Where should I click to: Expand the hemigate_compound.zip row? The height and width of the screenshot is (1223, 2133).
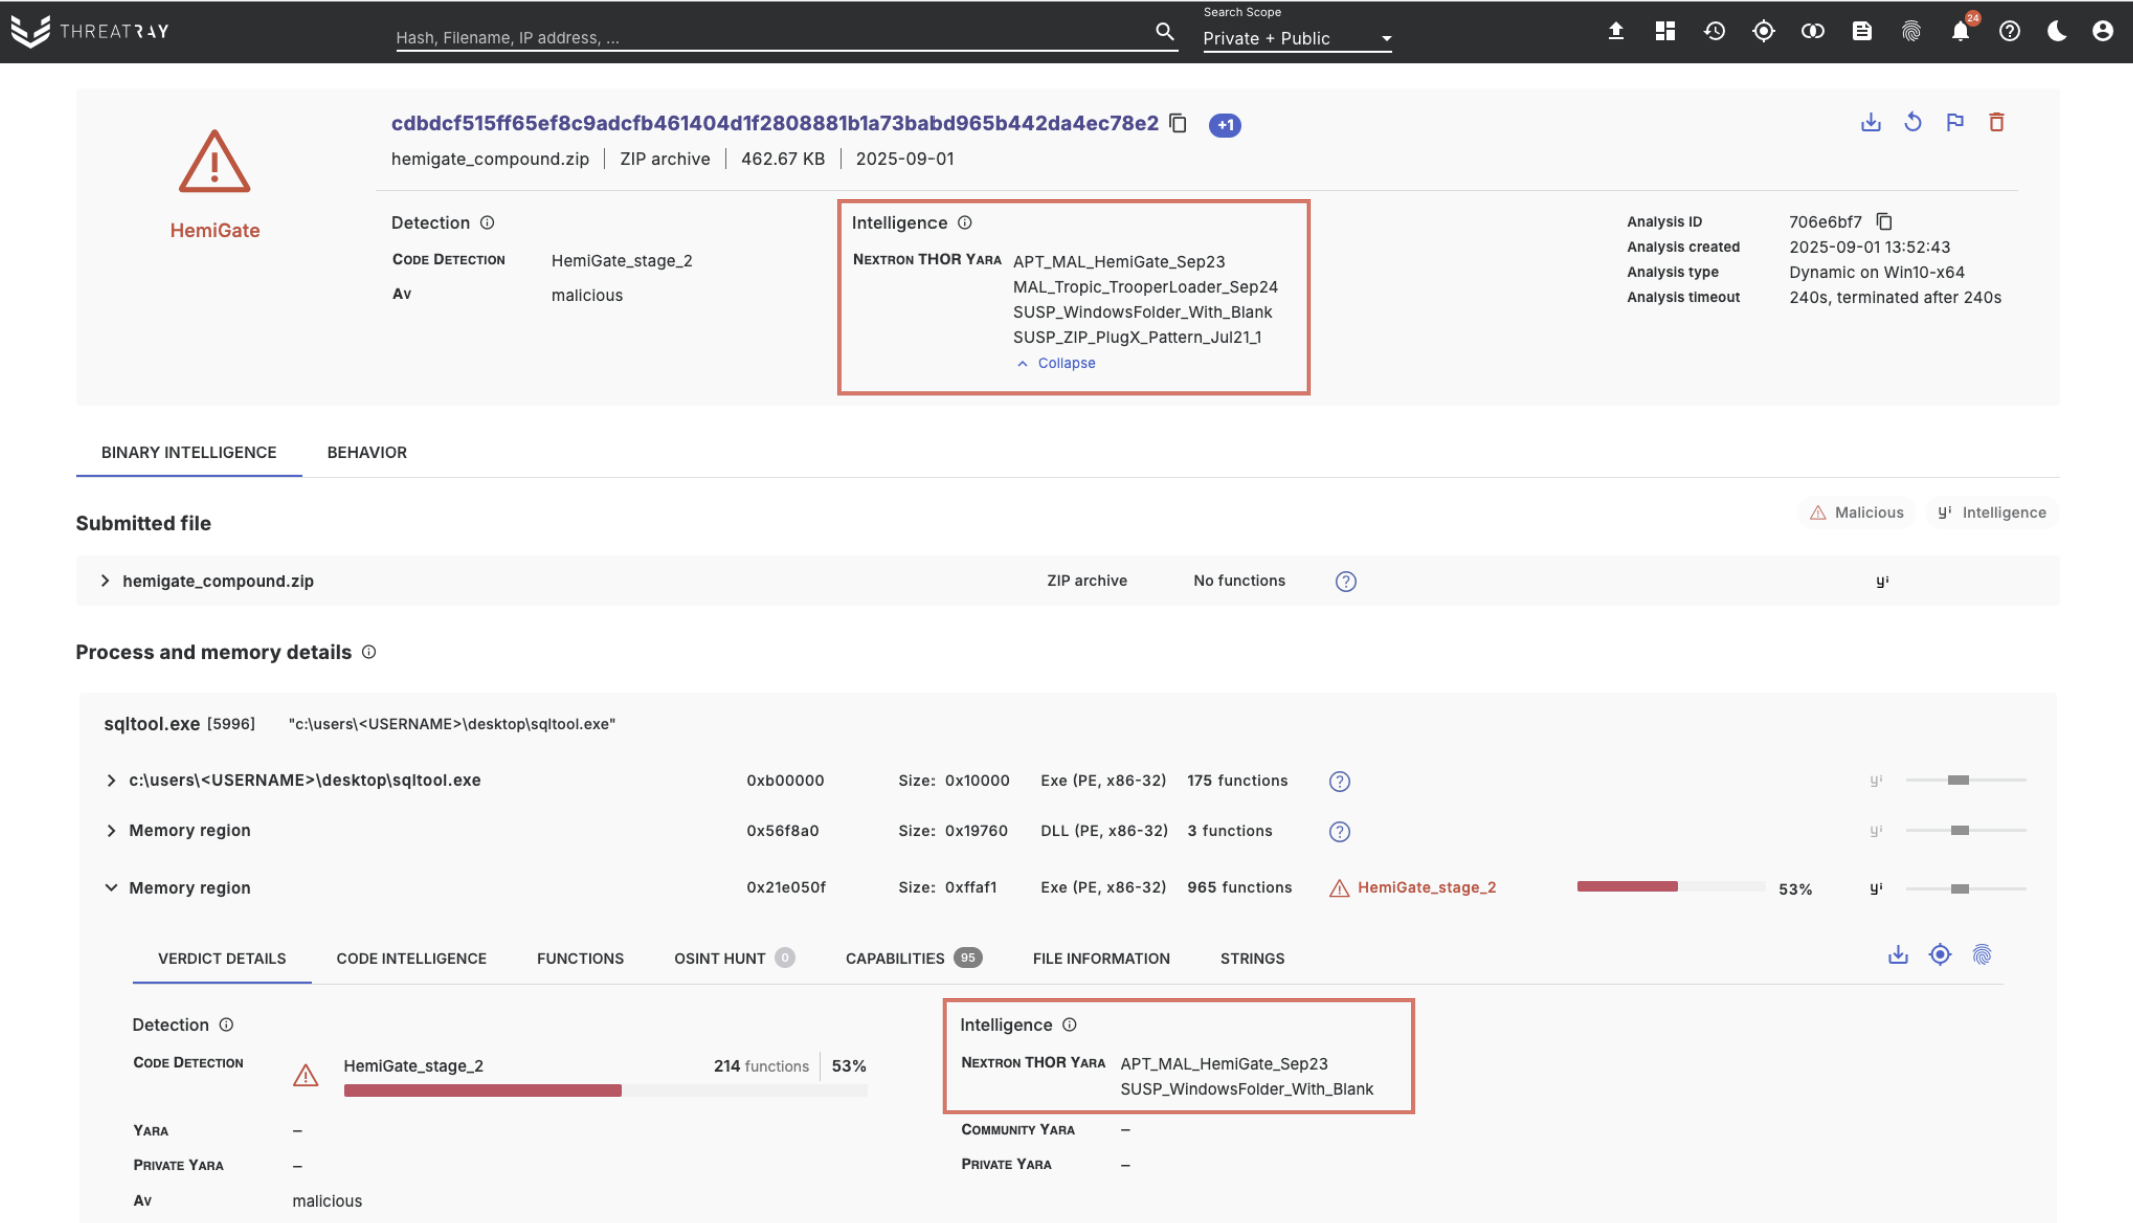105,580
